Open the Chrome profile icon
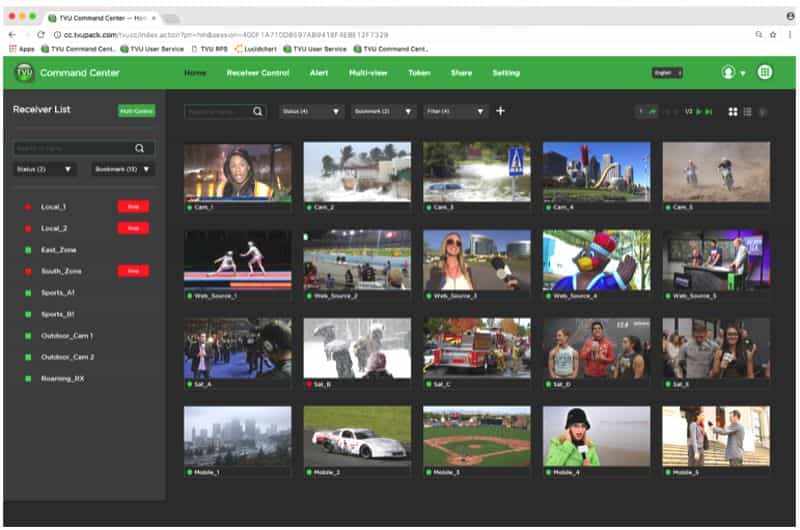 [790, 16]
